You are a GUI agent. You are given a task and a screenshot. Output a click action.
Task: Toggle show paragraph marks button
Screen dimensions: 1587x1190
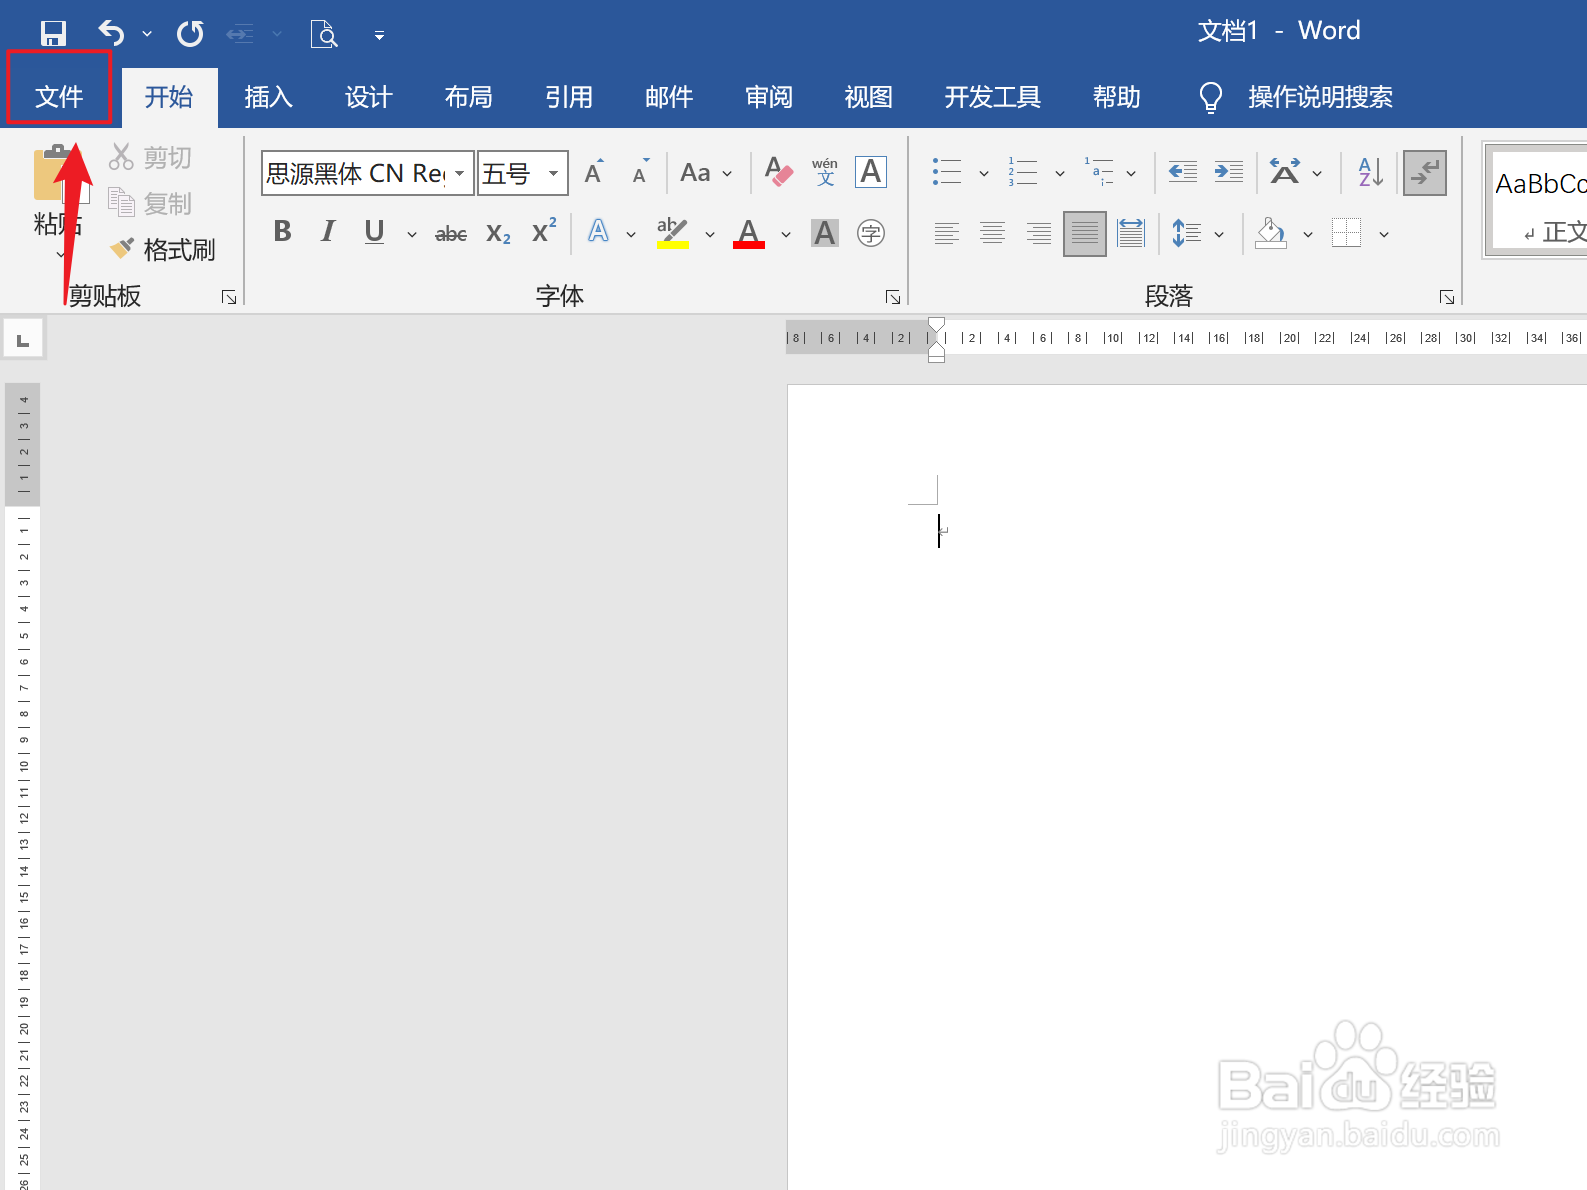1425,172
